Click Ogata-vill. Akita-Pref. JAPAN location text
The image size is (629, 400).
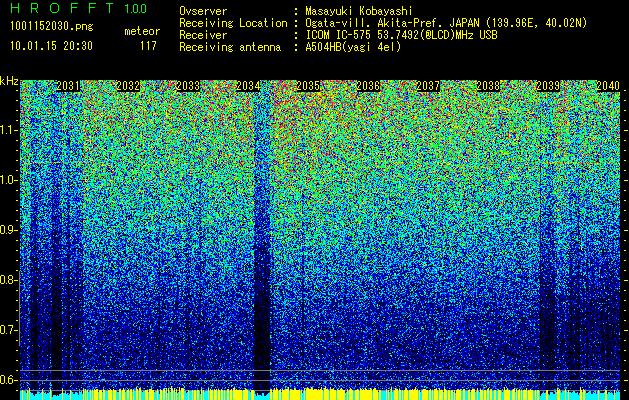pyautogui.click(x=446, y=23)
